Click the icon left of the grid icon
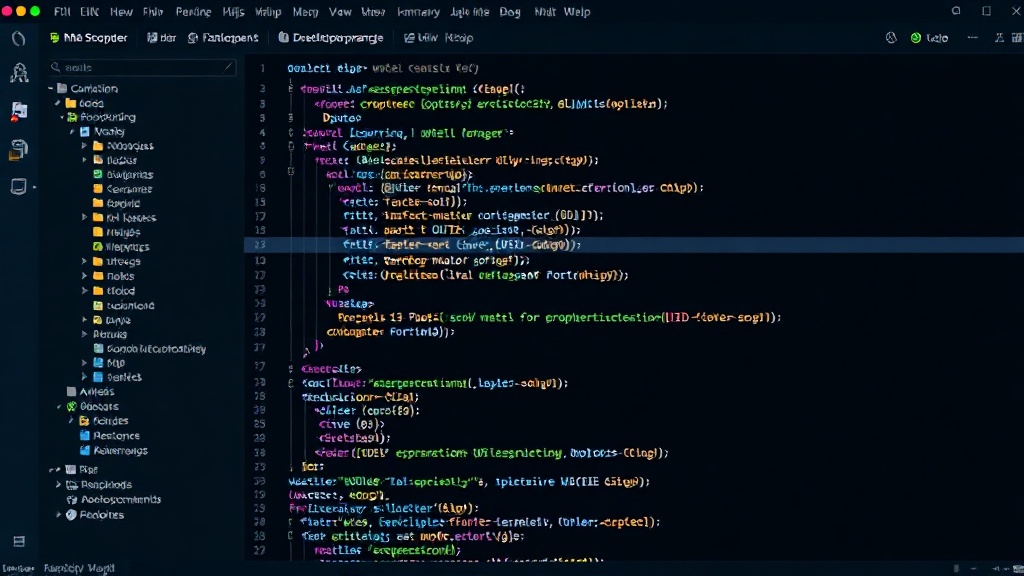 click(x=999, y=38)
